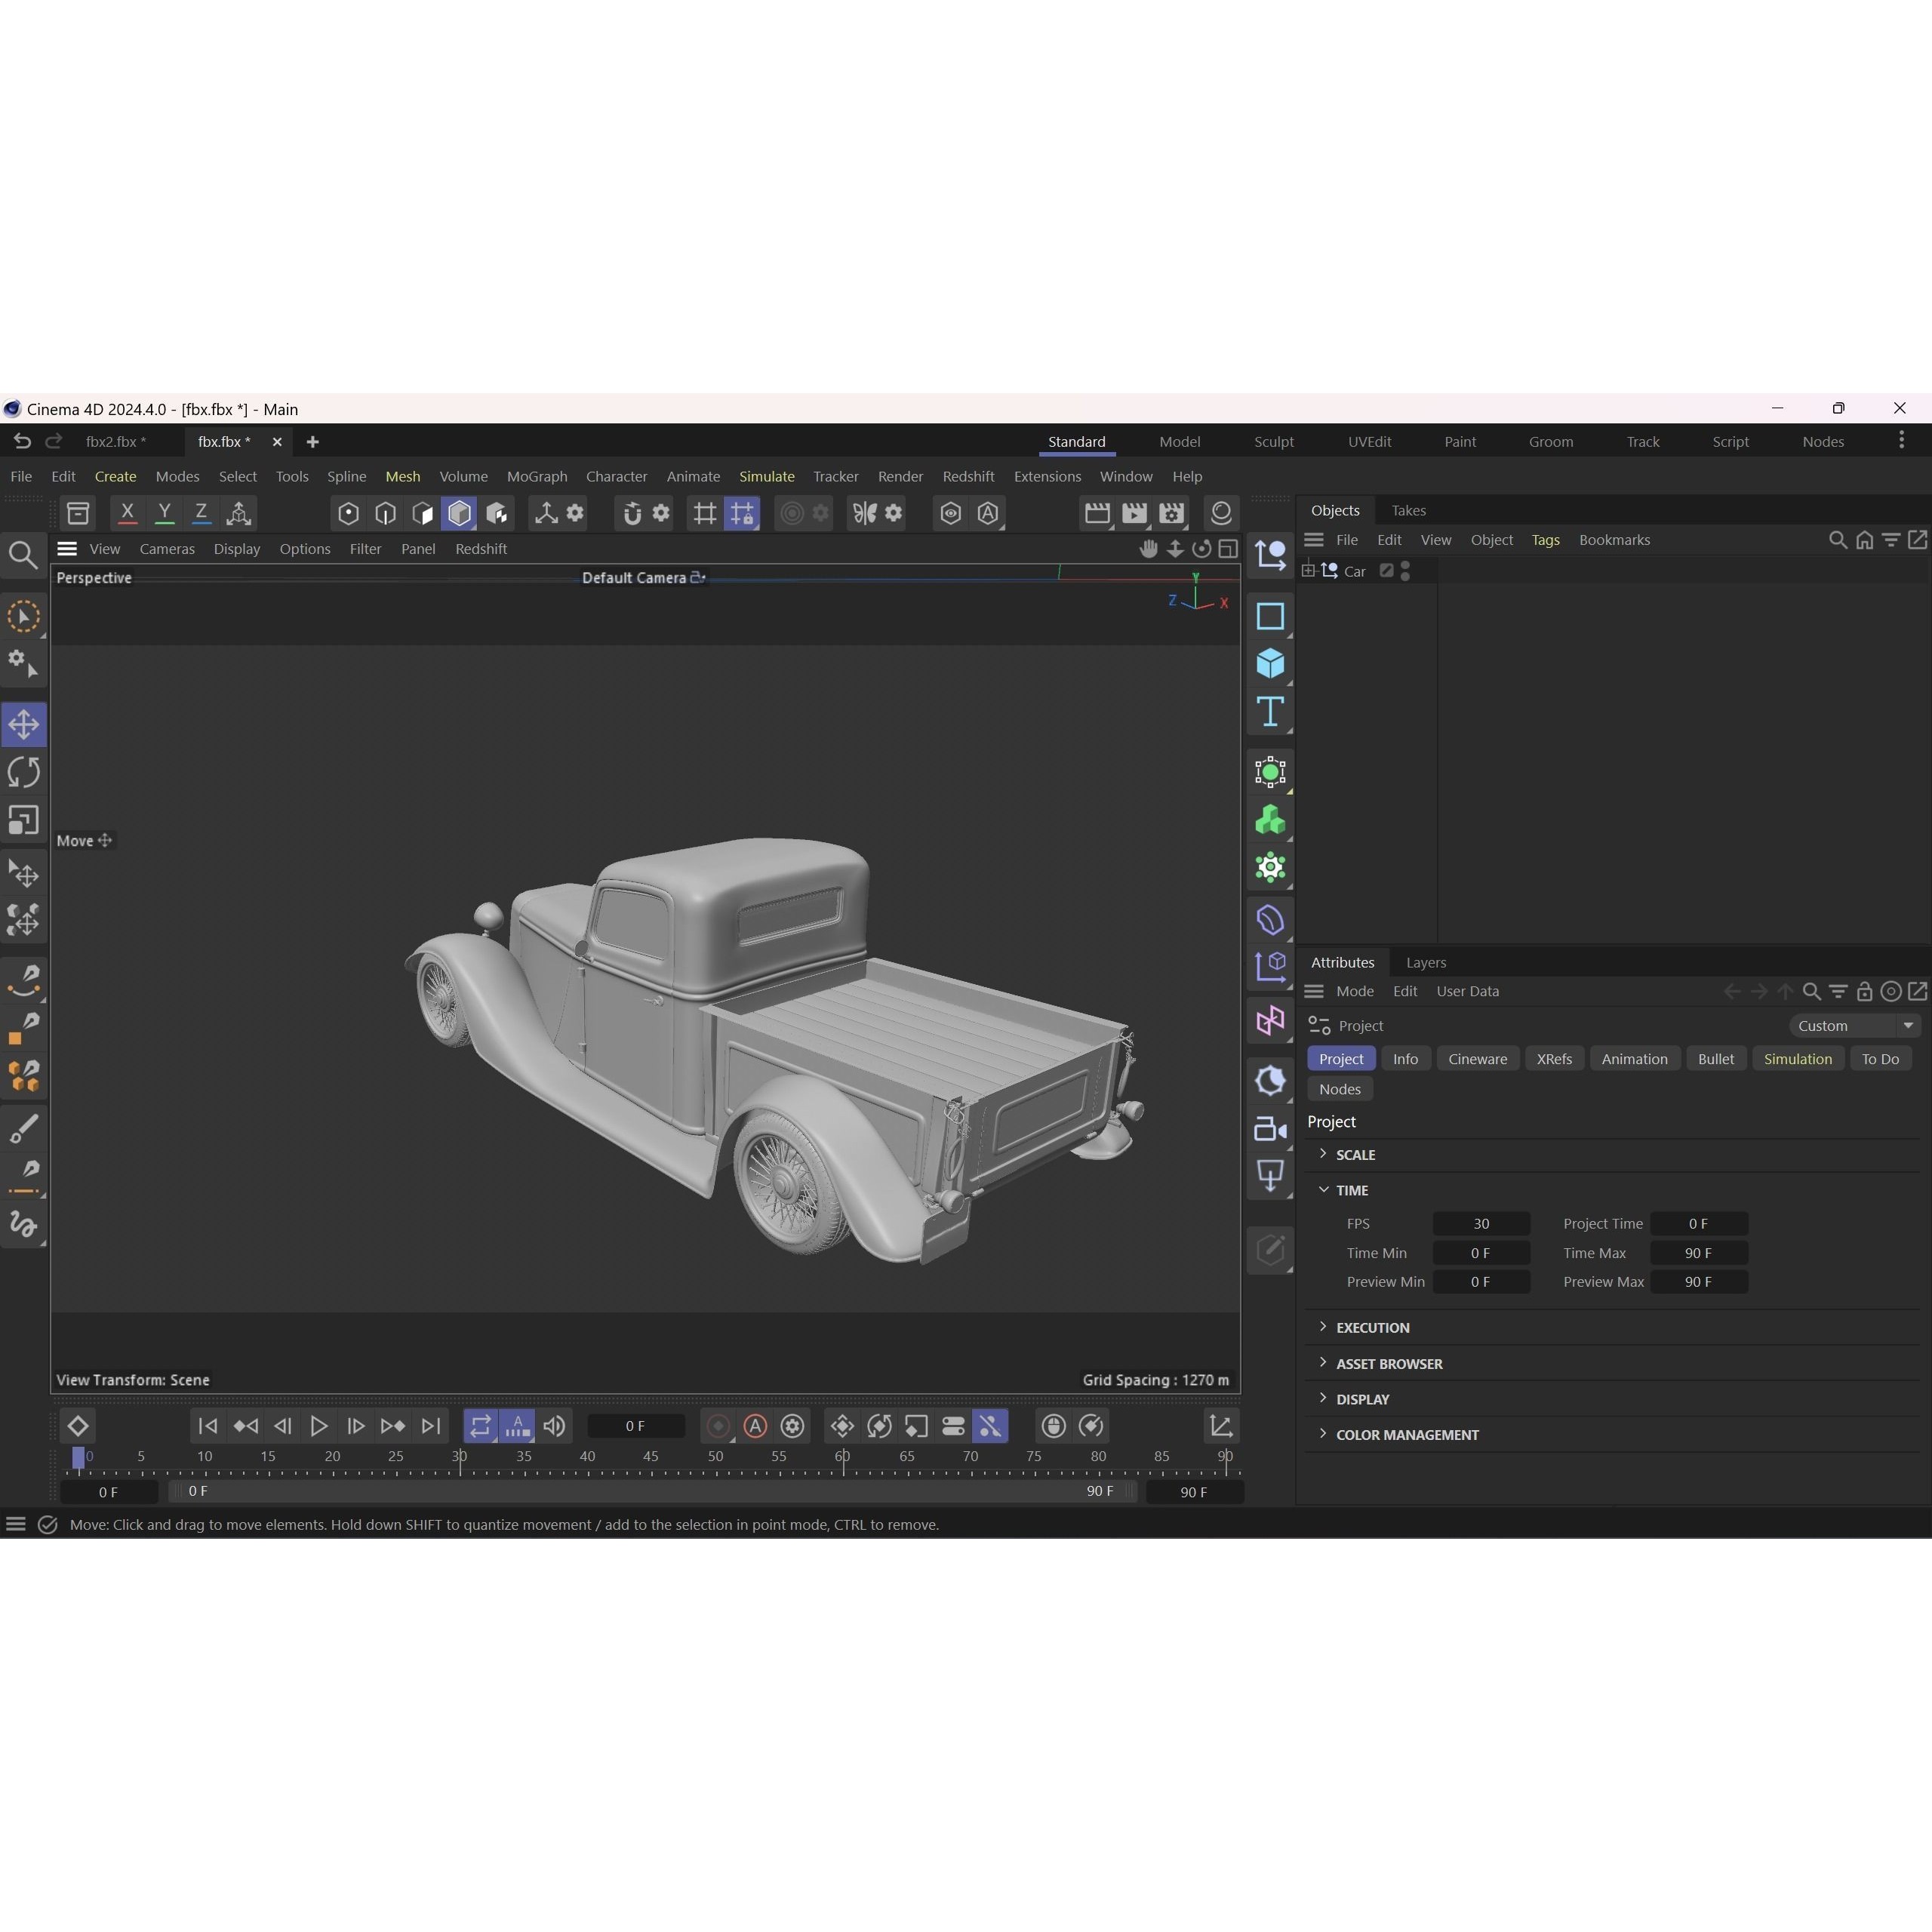The image size is (1932, 1932).
Task: Click the FPS input field
Action: 1482,1223
